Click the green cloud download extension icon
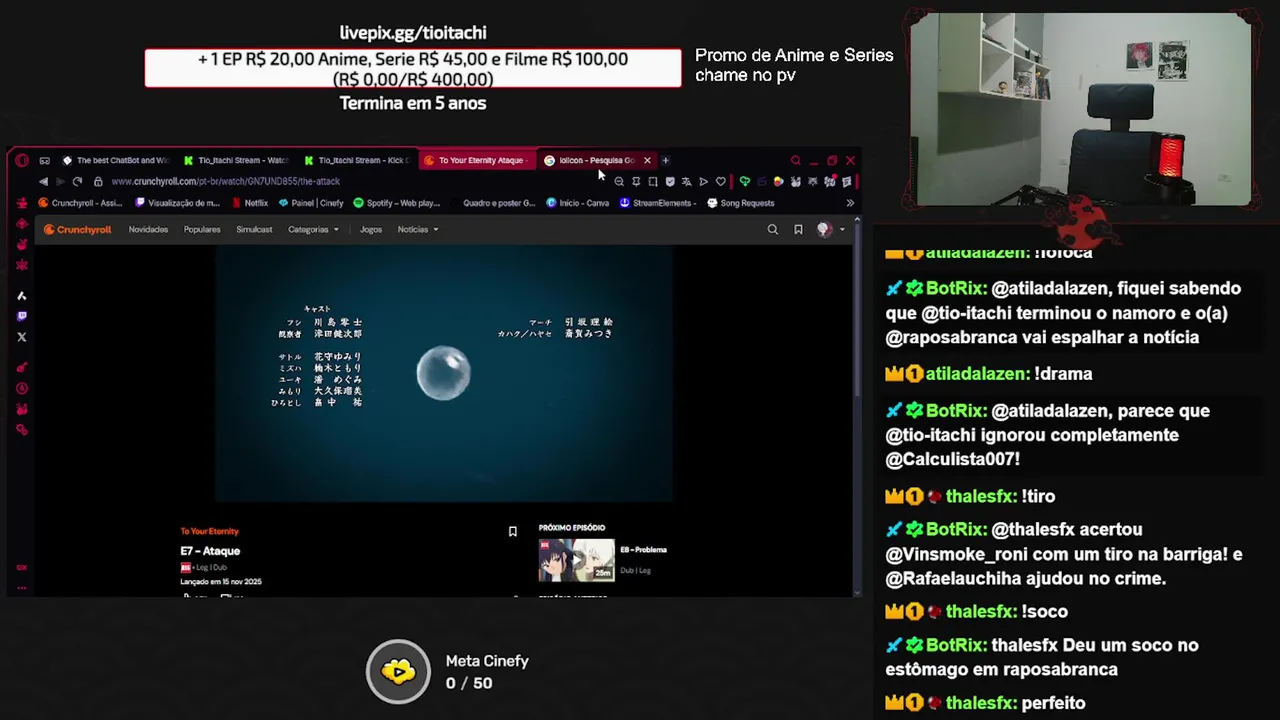Image resolution: width=1280 pixels, height=720 pixels. (744, 181)
